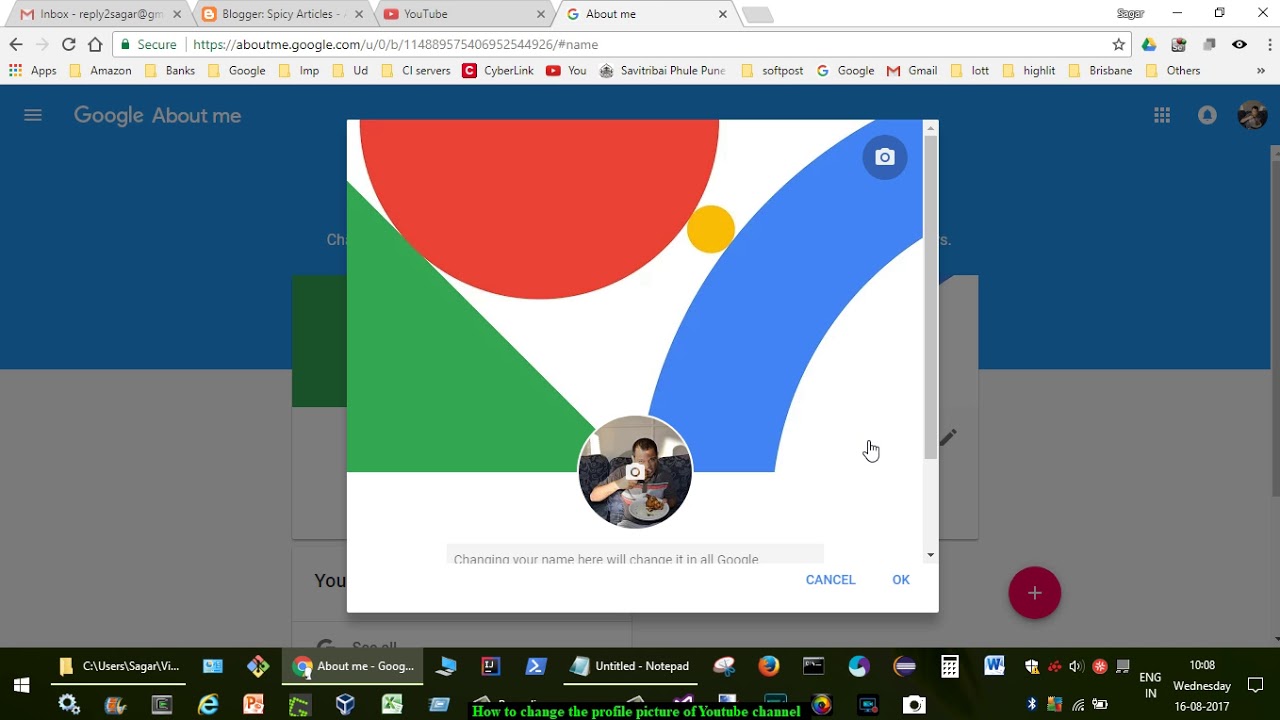1280x720 pixels.
Task: Open IntelliJ IDEA from taskbar
Action: [490, 666]
